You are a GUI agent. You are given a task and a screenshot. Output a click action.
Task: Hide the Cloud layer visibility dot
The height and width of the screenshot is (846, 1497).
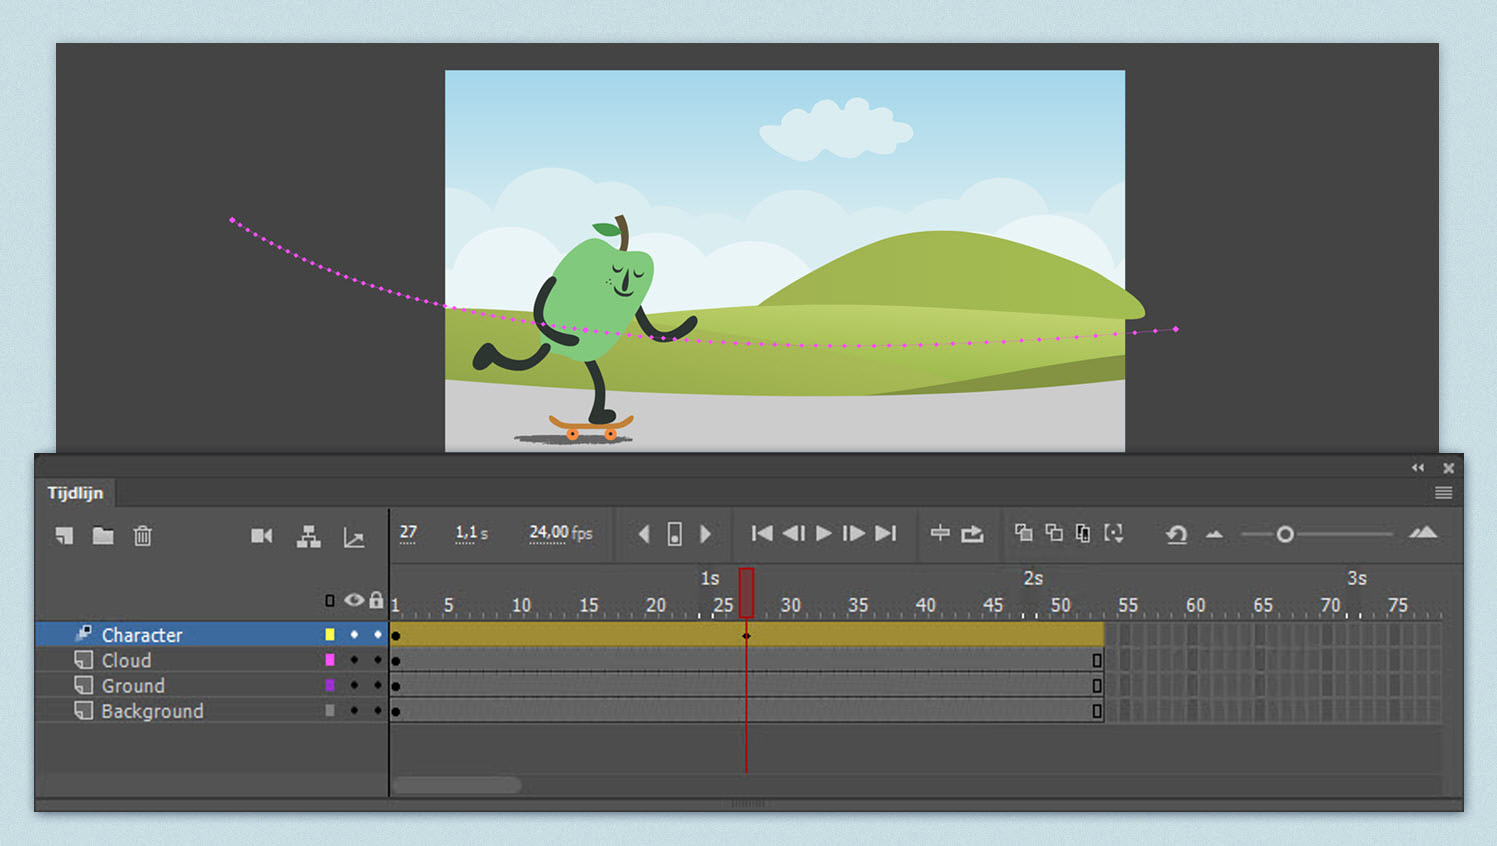(x=354, y=660)
